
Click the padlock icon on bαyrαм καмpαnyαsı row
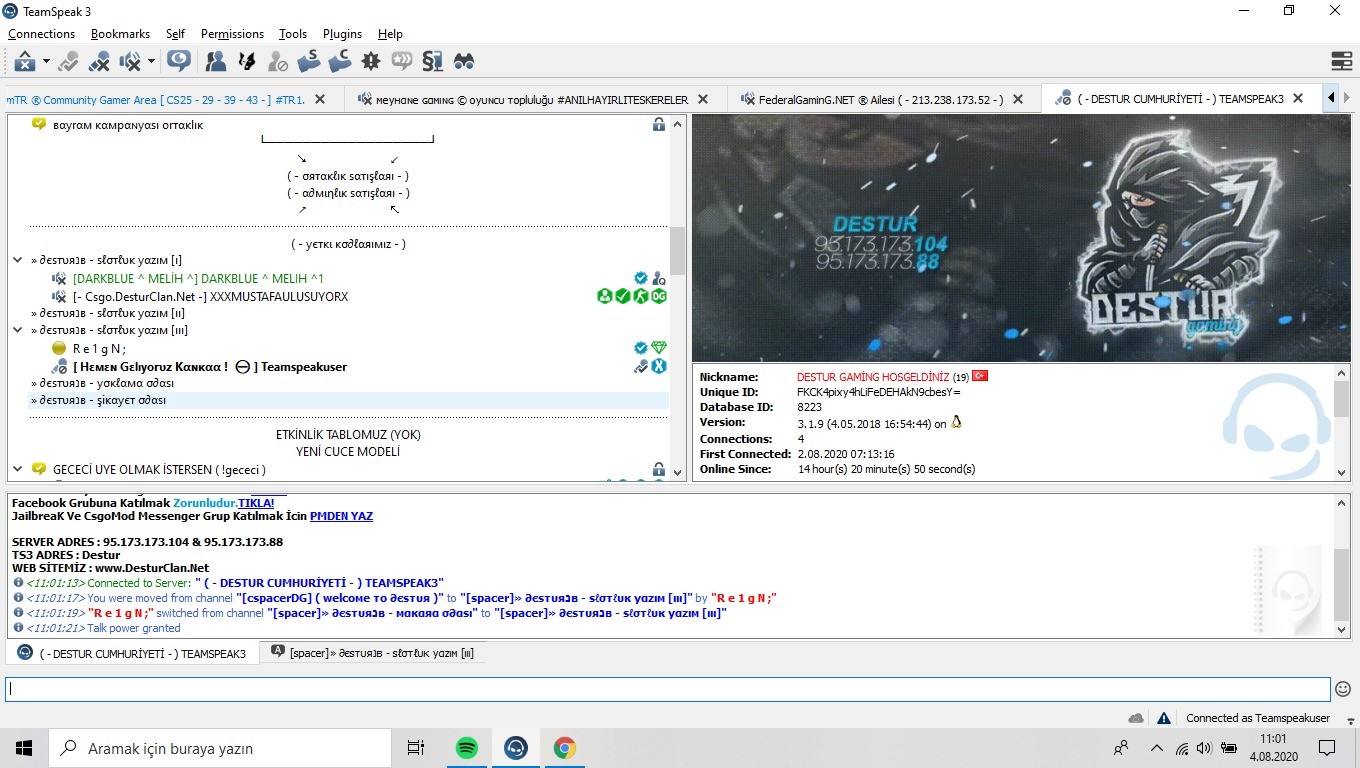tap(659, 125)
